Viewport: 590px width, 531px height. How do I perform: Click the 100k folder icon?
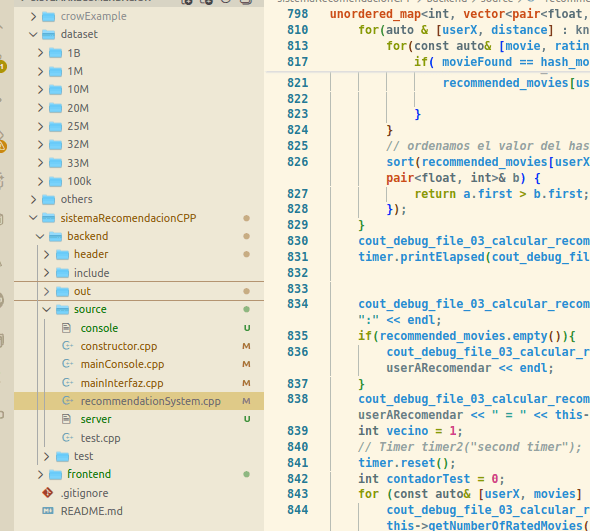coord(55,181)
